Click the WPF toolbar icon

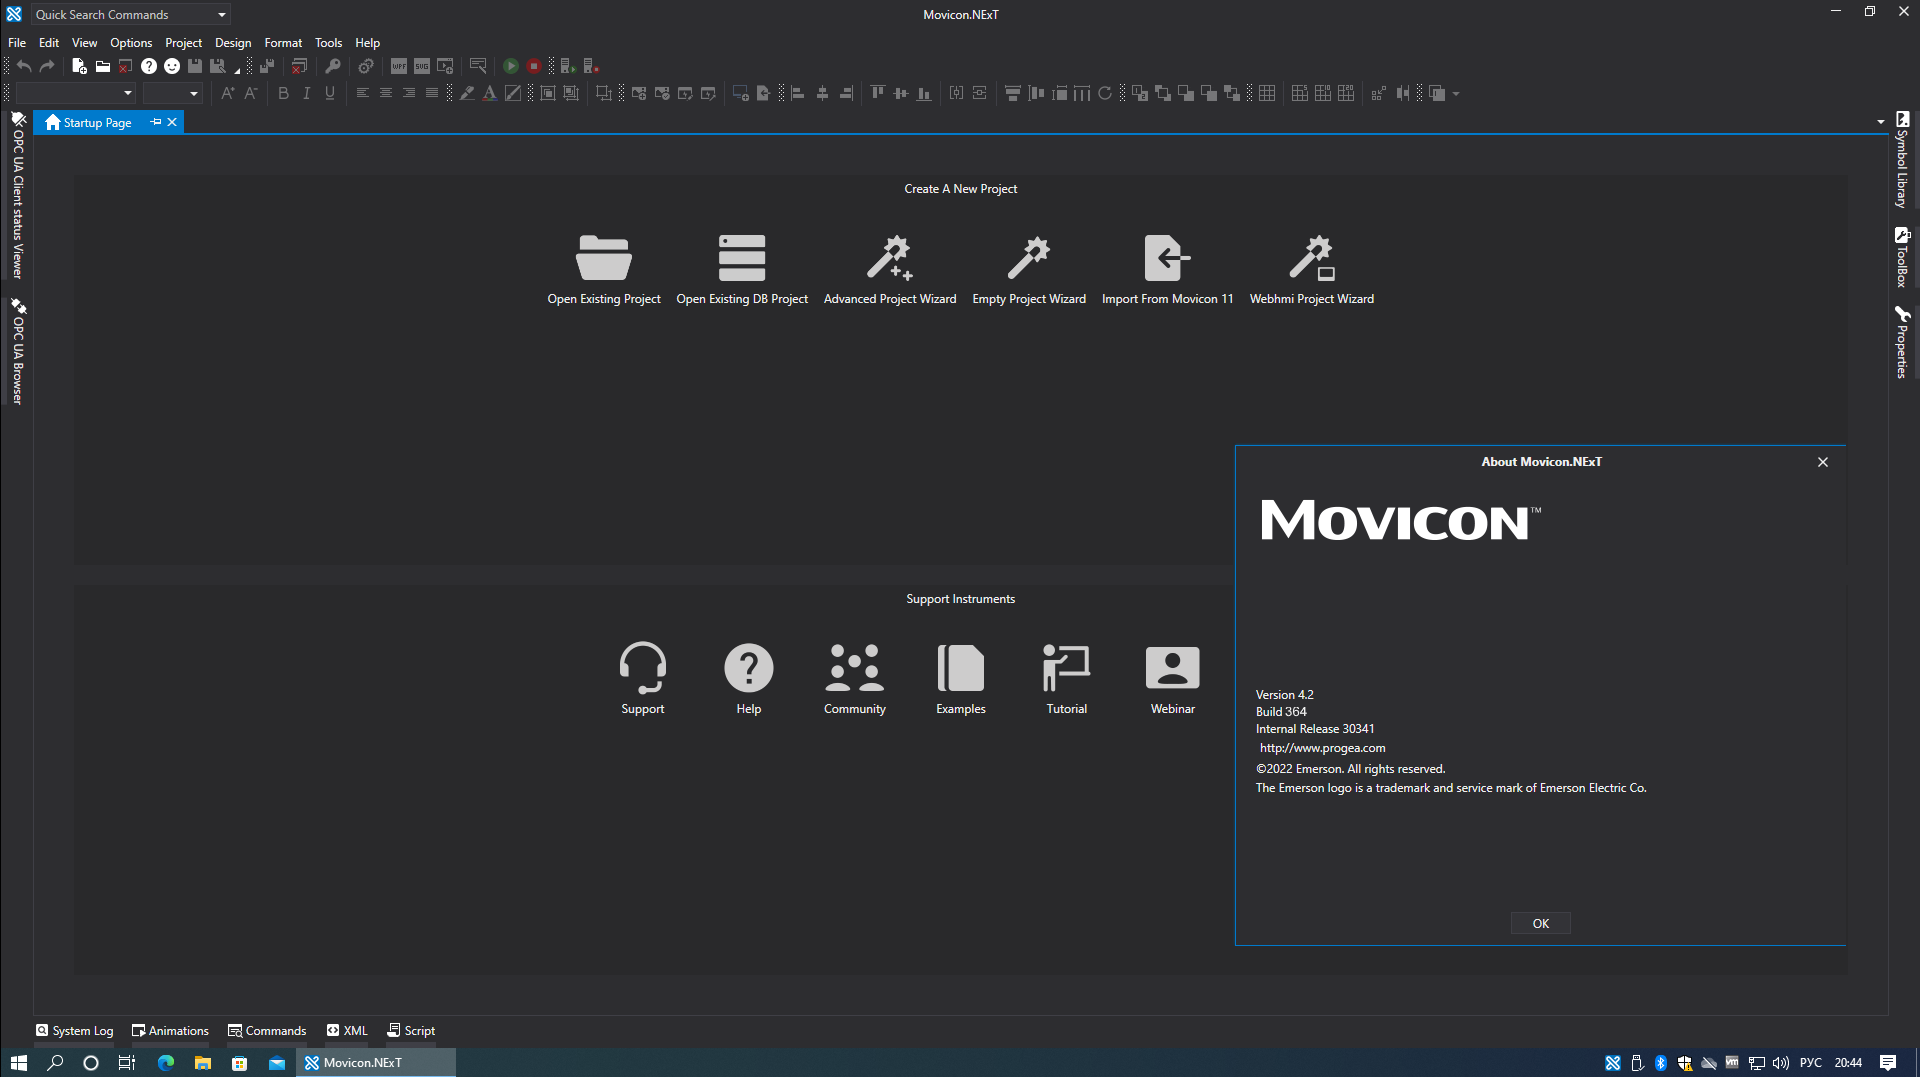(399, 66)
